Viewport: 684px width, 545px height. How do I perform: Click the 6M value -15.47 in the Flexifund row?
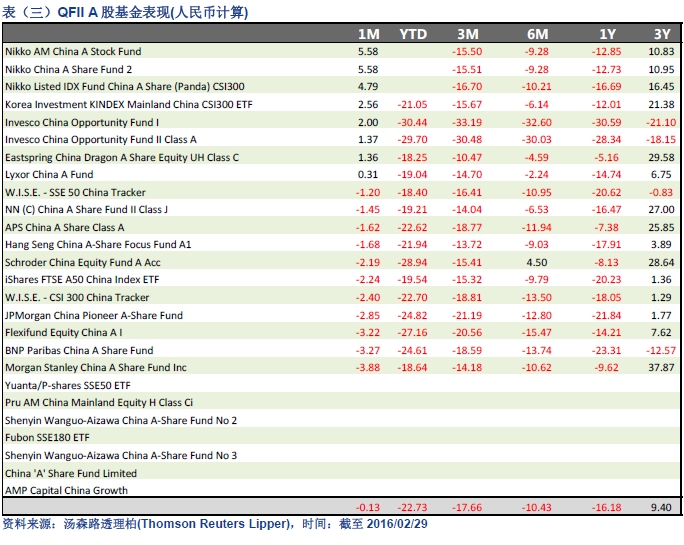click(x=537, y=332)
